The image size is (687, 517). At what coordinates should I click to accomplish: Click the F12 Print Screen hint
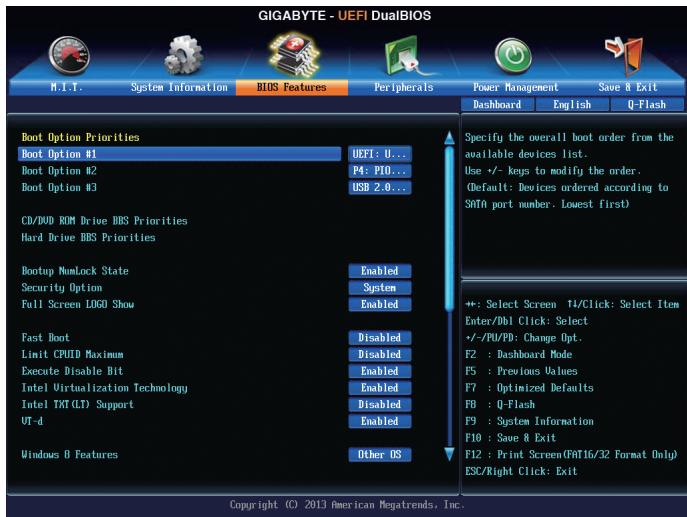(x=571, y=454)
